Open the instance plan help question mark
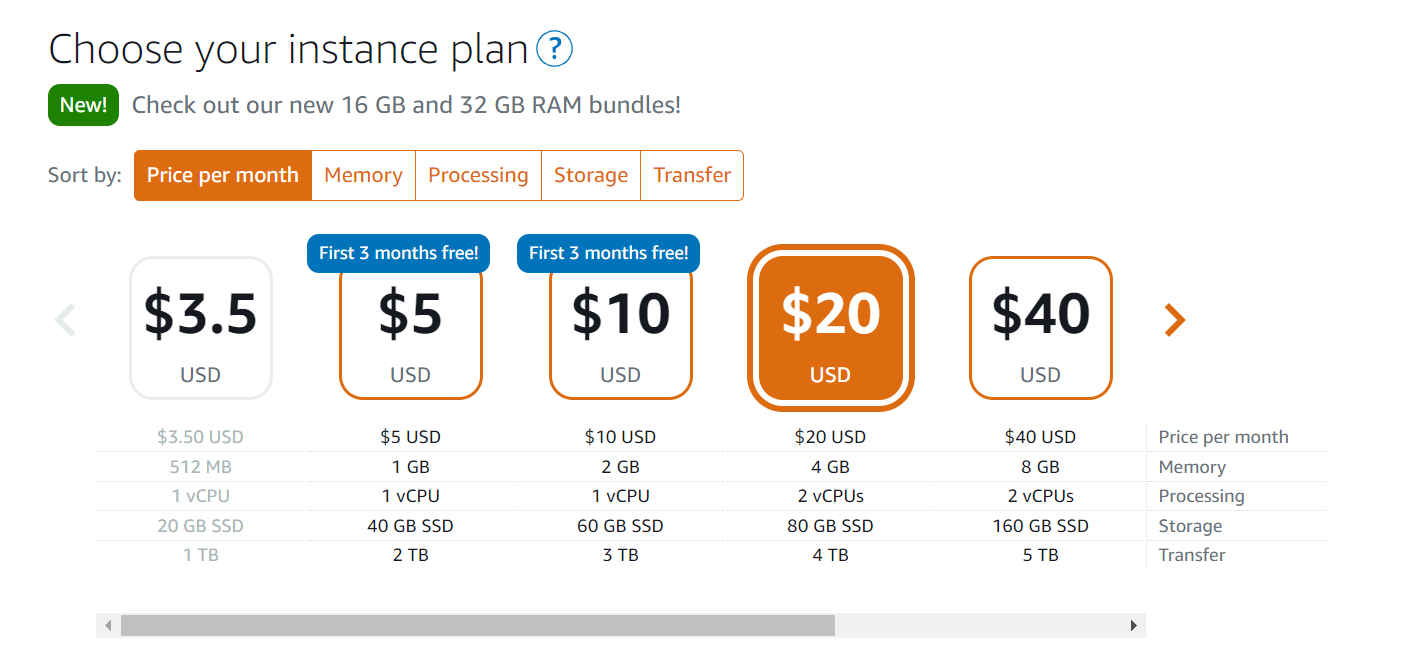This screenshot has width=1403, height=658. click(x=555, y=48)
